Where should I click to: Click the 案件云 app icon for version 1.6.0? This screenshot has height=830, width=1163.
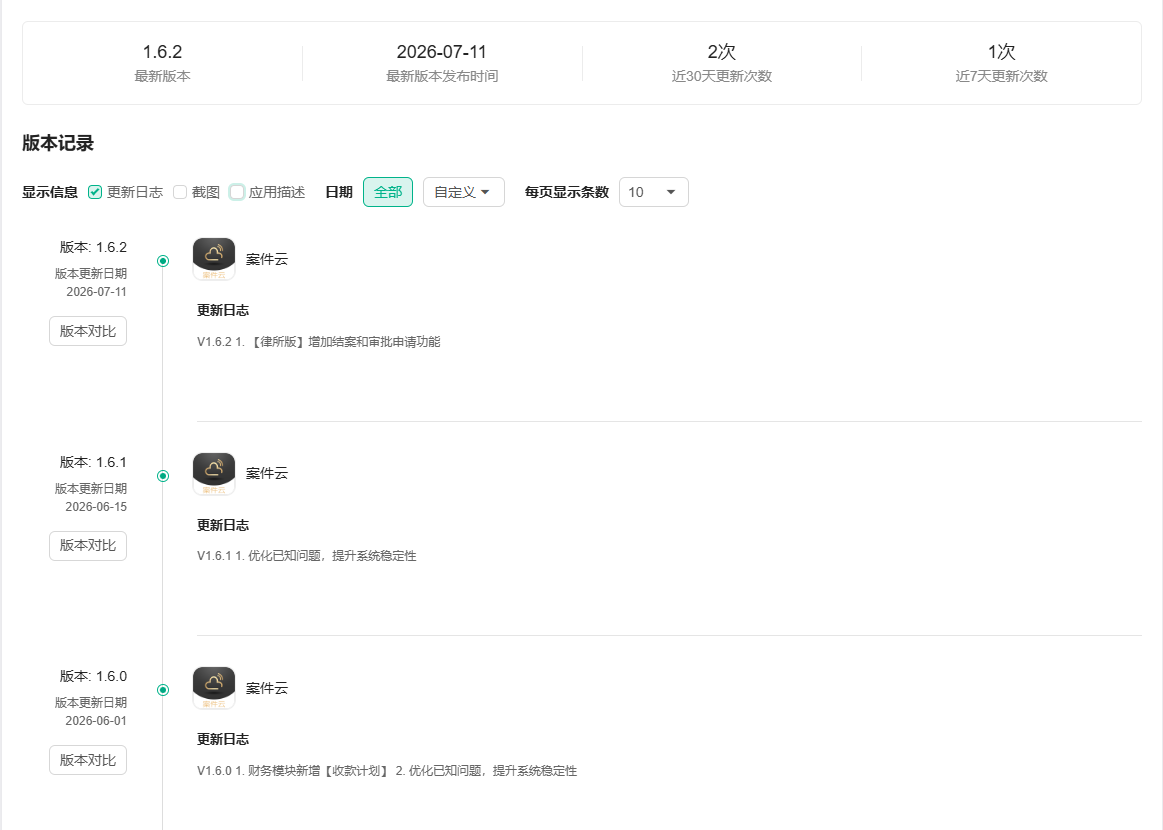(x=214, y=688)
